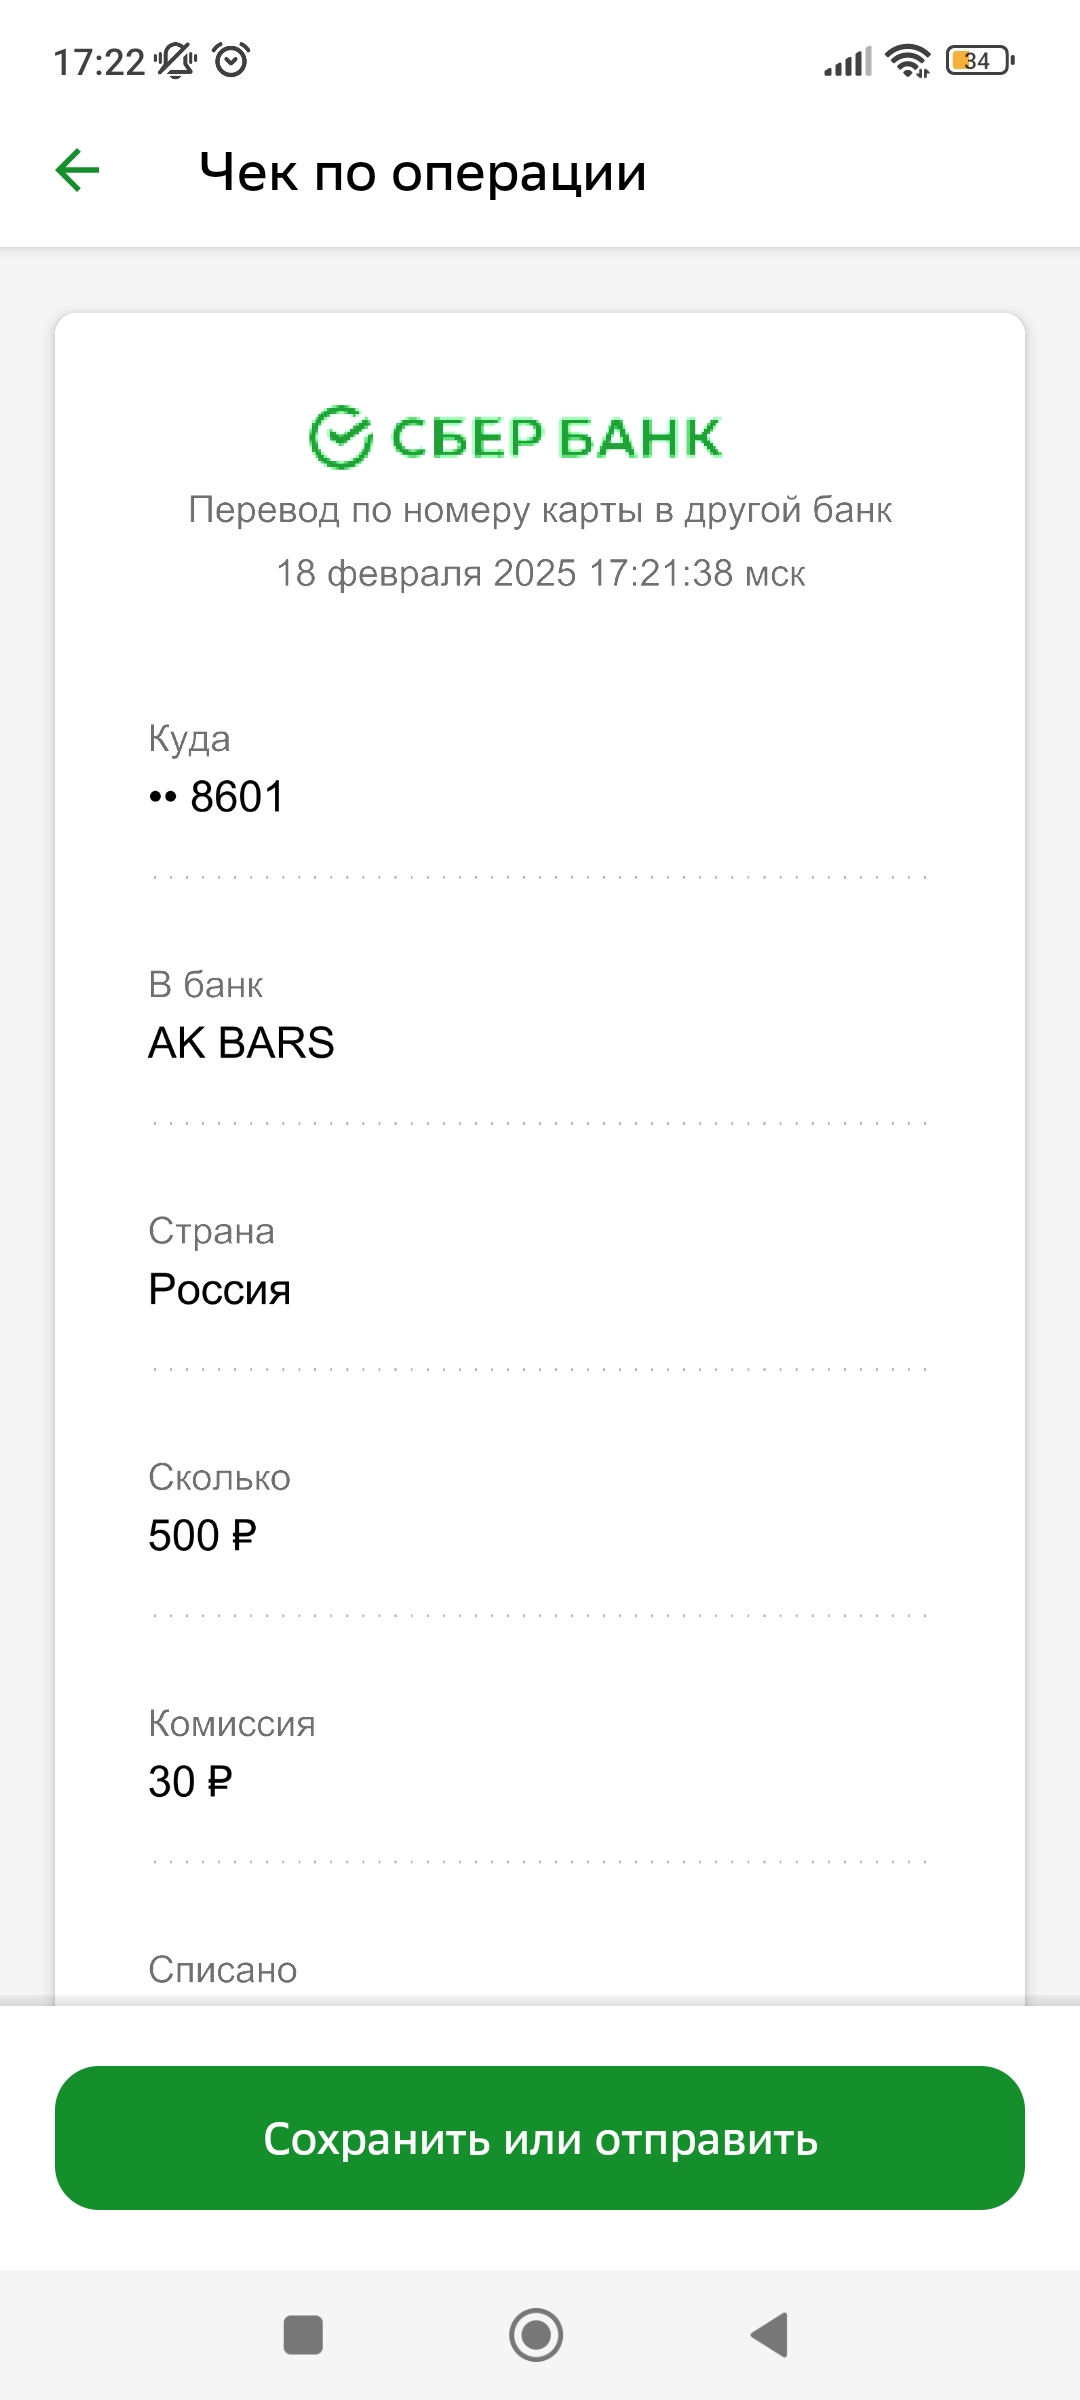Viewport: 1080px width, 2400px height.
Task: Tap the status bar clock showing 17:22
Action: pyautogui.click(x=98, y=62)
